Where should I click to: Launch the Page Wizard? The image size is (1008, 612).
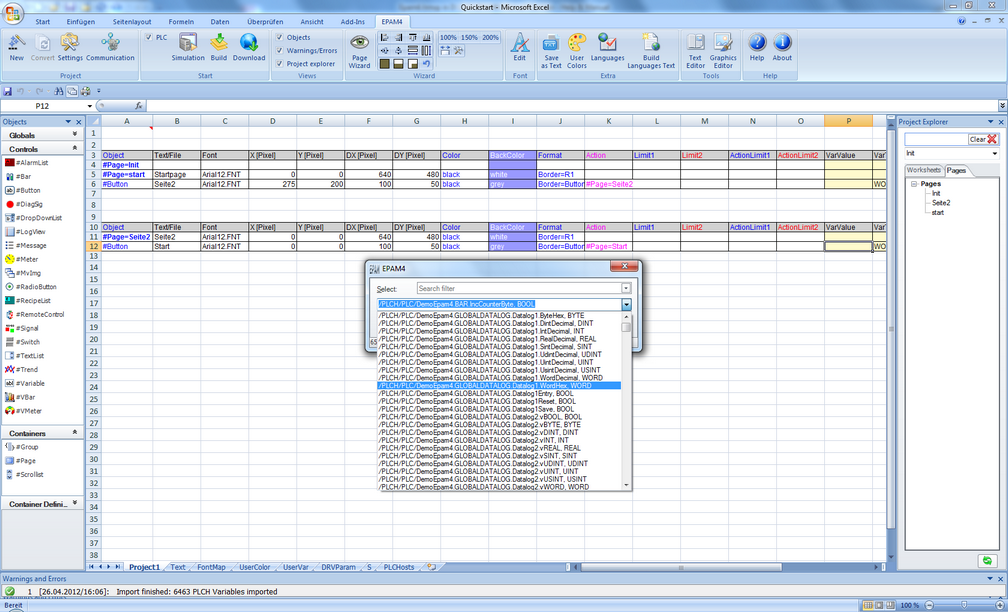coord(359,51)
